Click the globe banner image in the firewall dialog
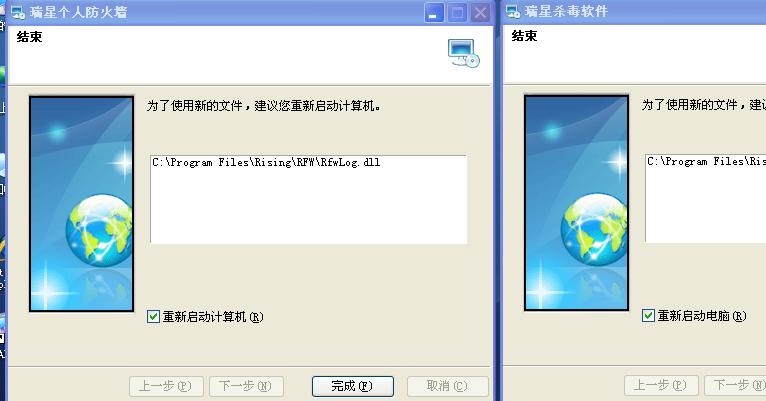Image resolution: width=766 pixels, height=401 pixels. (x=82, y=204)
